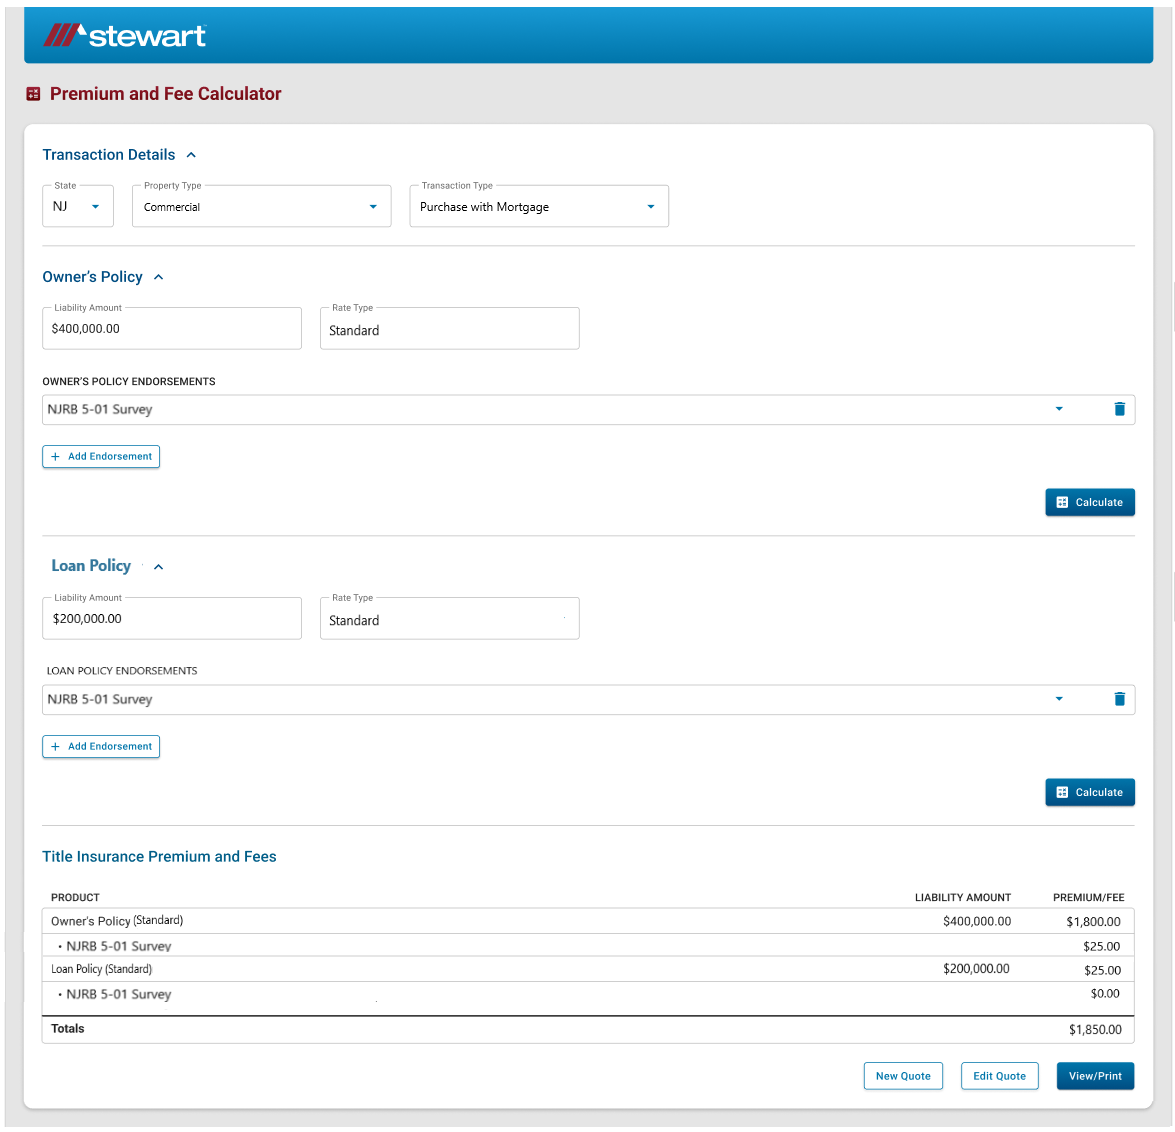The width and height of the screenshot is (1175, 1132).
Task: Click Add Endorsement under Owner's Policy
Action: click(x=100, y=456)
